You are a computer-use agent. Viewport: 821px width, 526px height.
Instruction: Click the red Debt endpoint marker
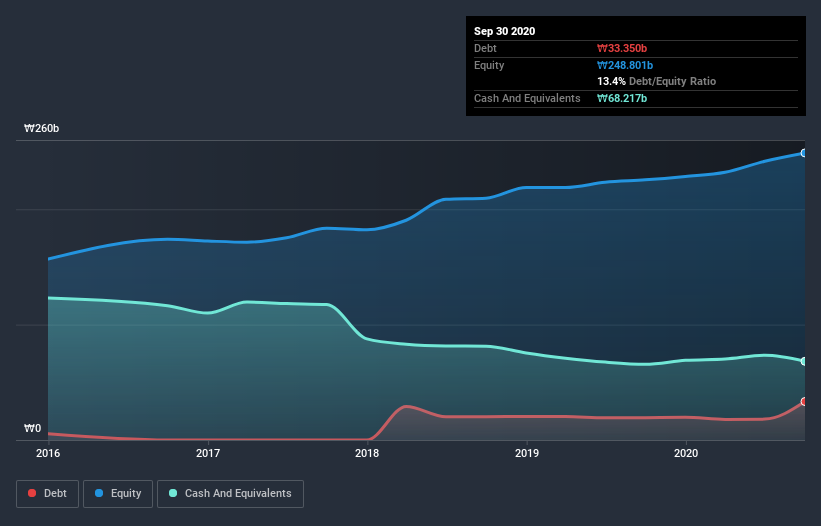[804, 401]
